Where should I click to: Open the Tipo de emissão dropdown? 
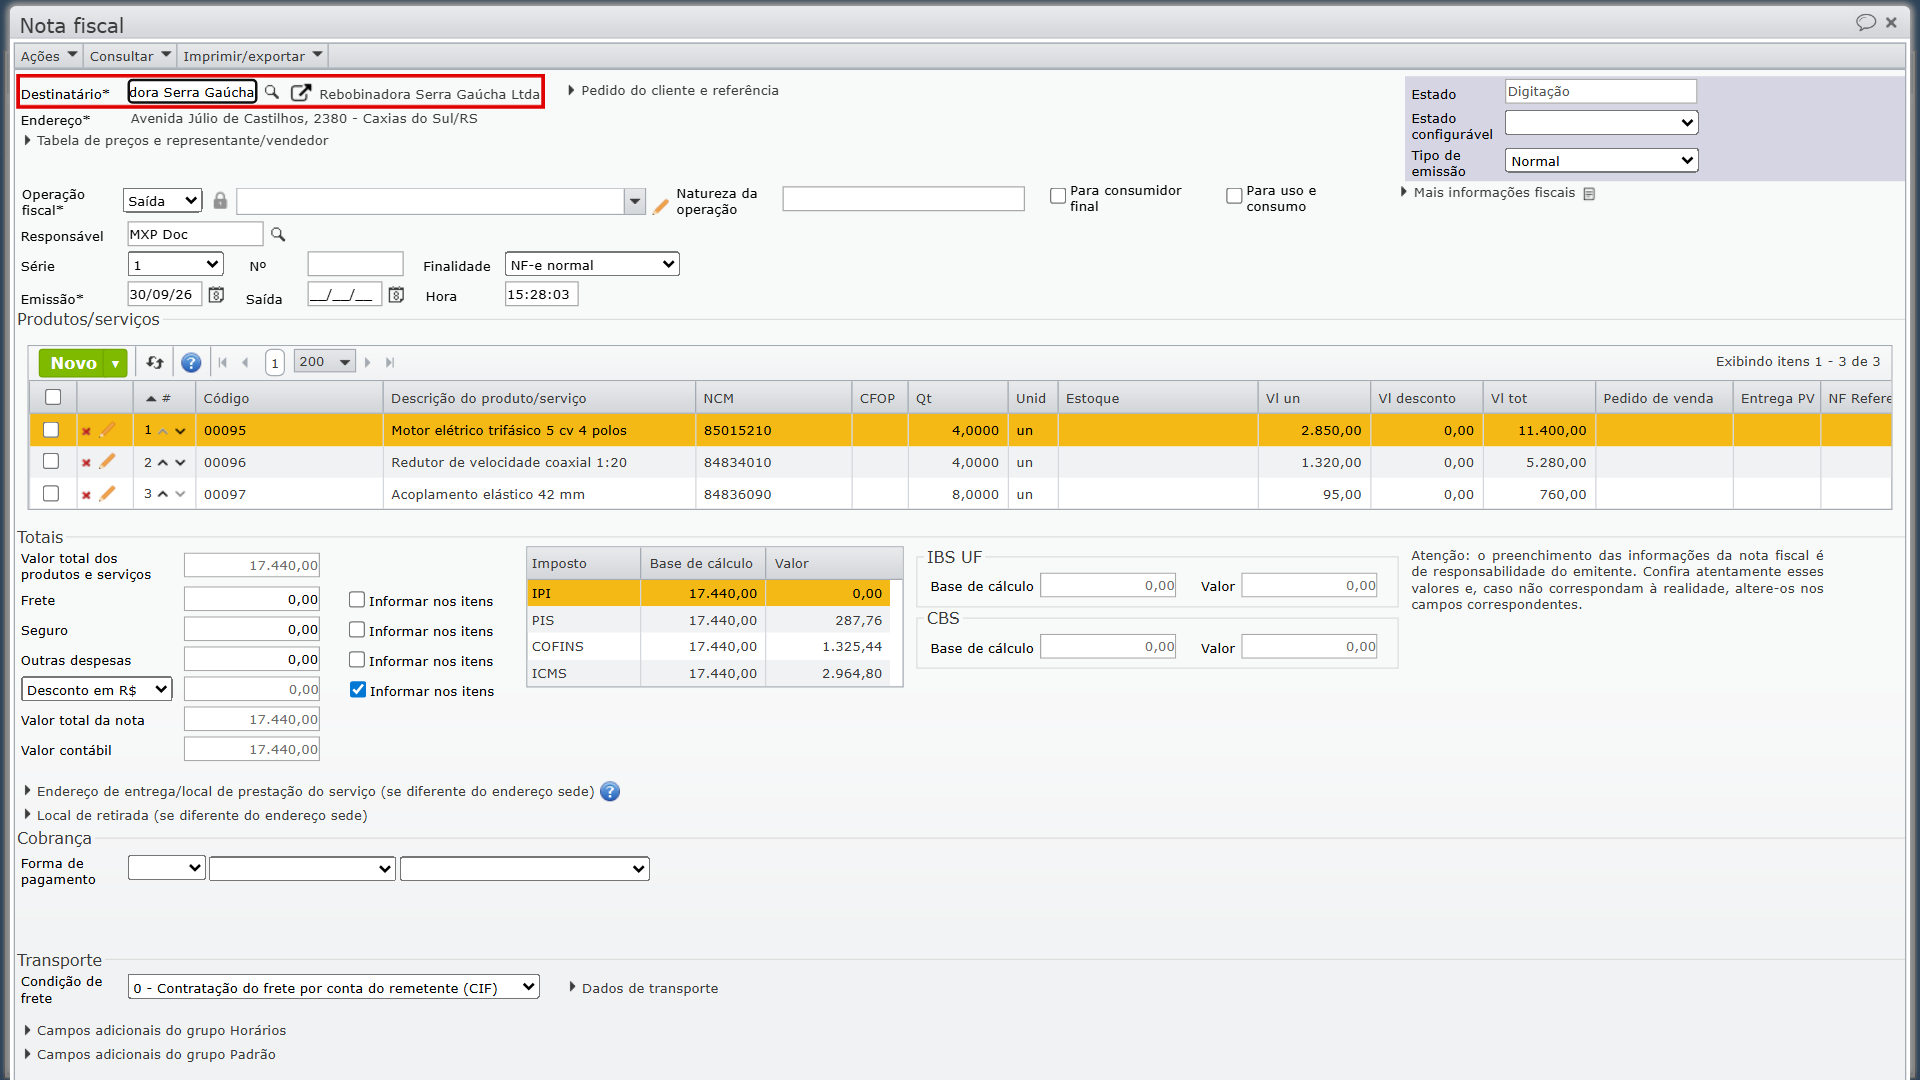pyautogui.click(x=1601, y=161)
